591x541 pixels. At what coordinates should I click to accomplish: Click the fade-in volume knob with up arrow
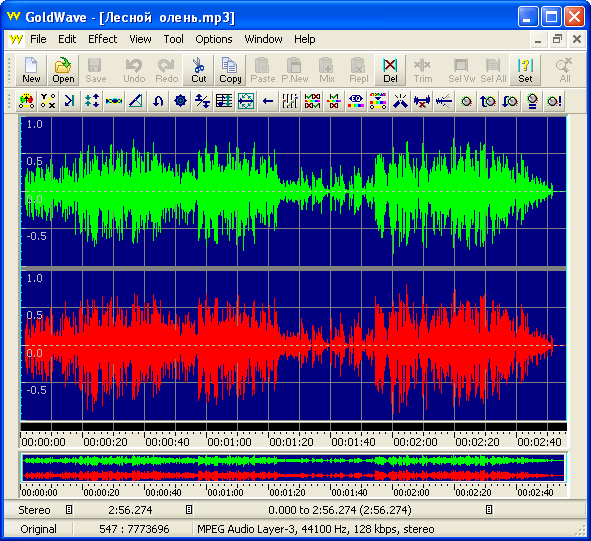click(488, 101)
